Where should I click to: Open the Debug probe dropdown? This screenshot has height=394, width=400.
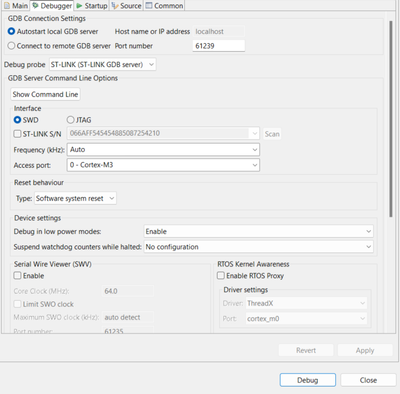[x=102, y=64]
